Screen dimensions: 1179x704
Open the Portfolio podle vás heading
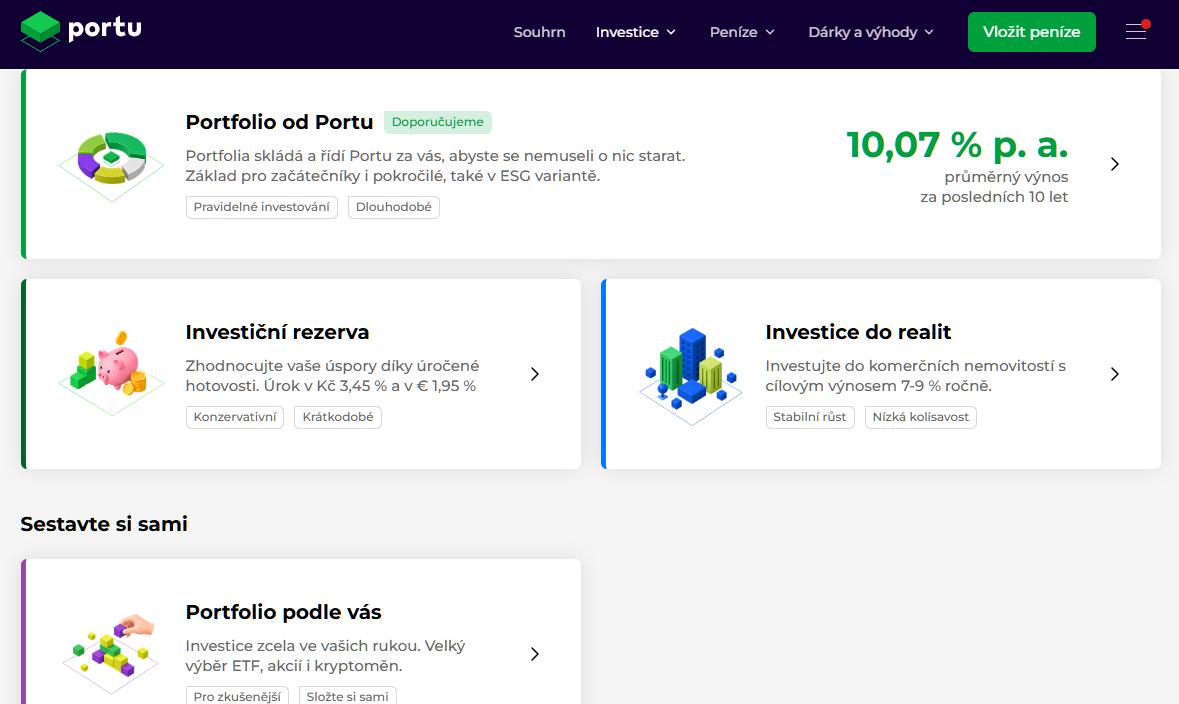tap(283, 611)
